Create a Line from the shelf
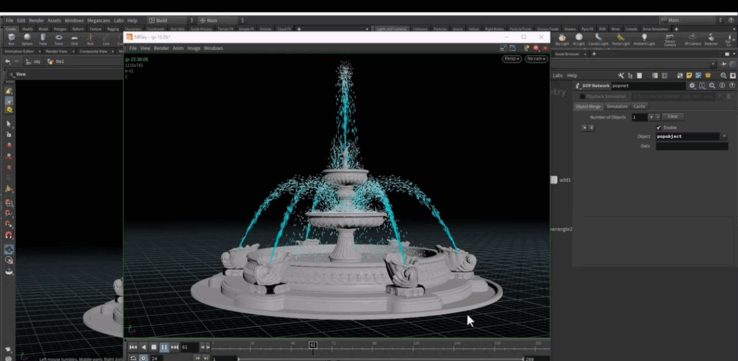Viewport: 738px width, 361px height. coord(106,39)
